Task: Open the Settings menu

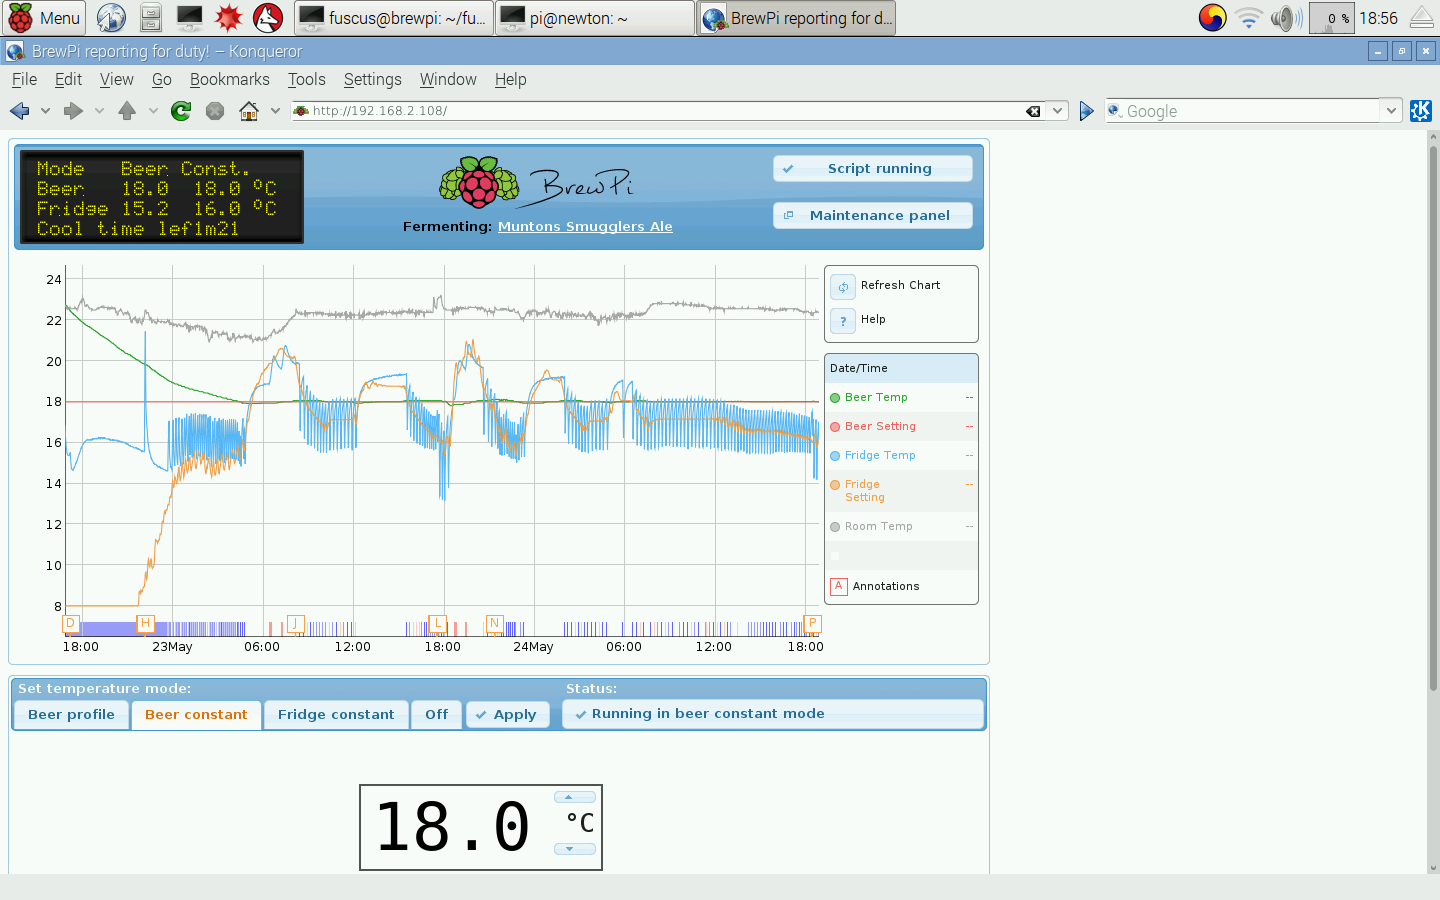Action: point(372,79)
